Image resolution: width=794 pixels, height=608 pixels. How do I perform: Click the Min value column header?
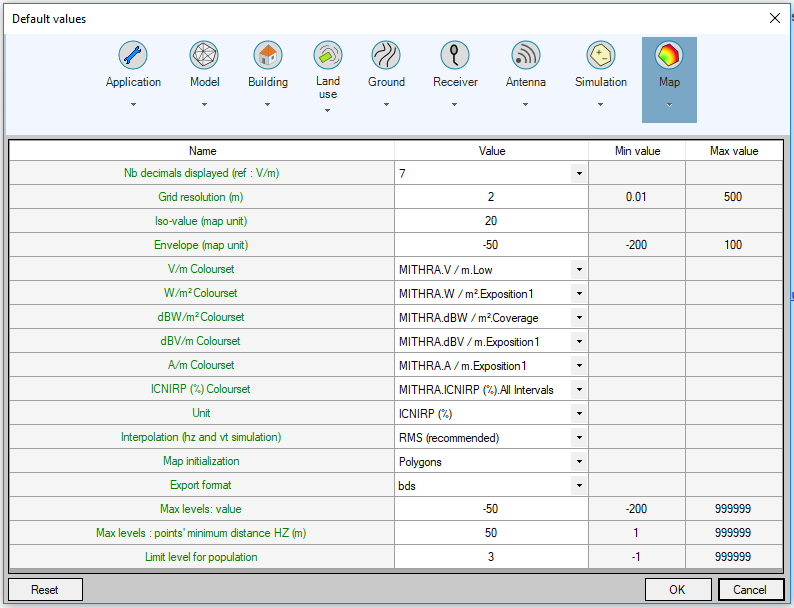637,151
